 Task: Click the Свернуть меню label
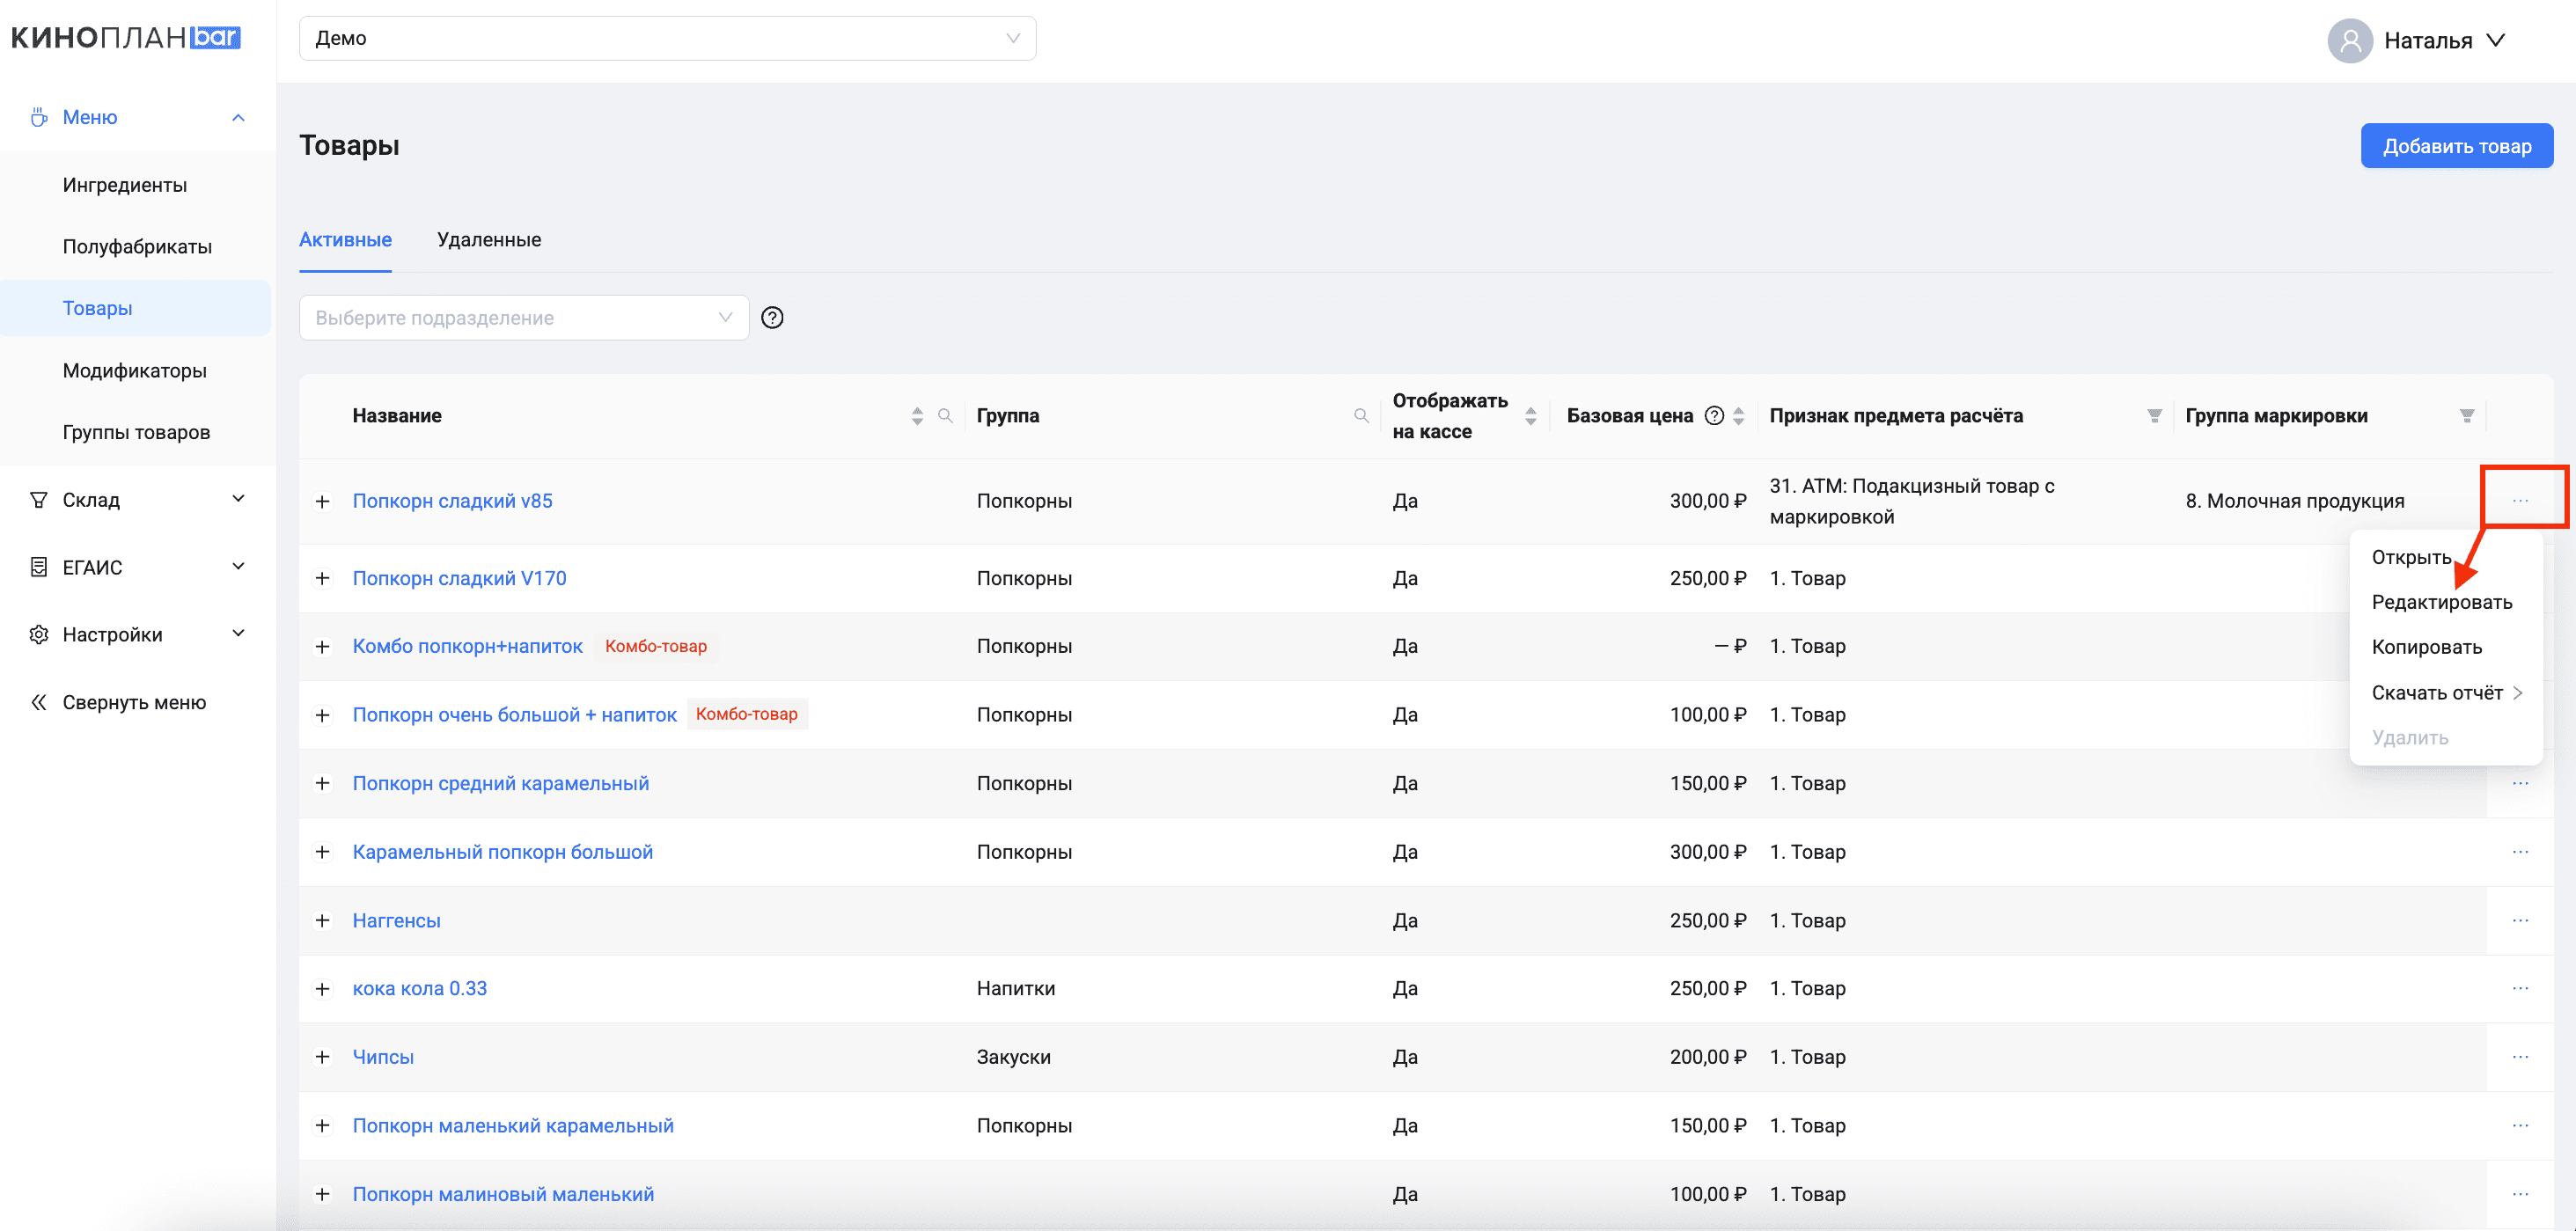pos(134,703)
